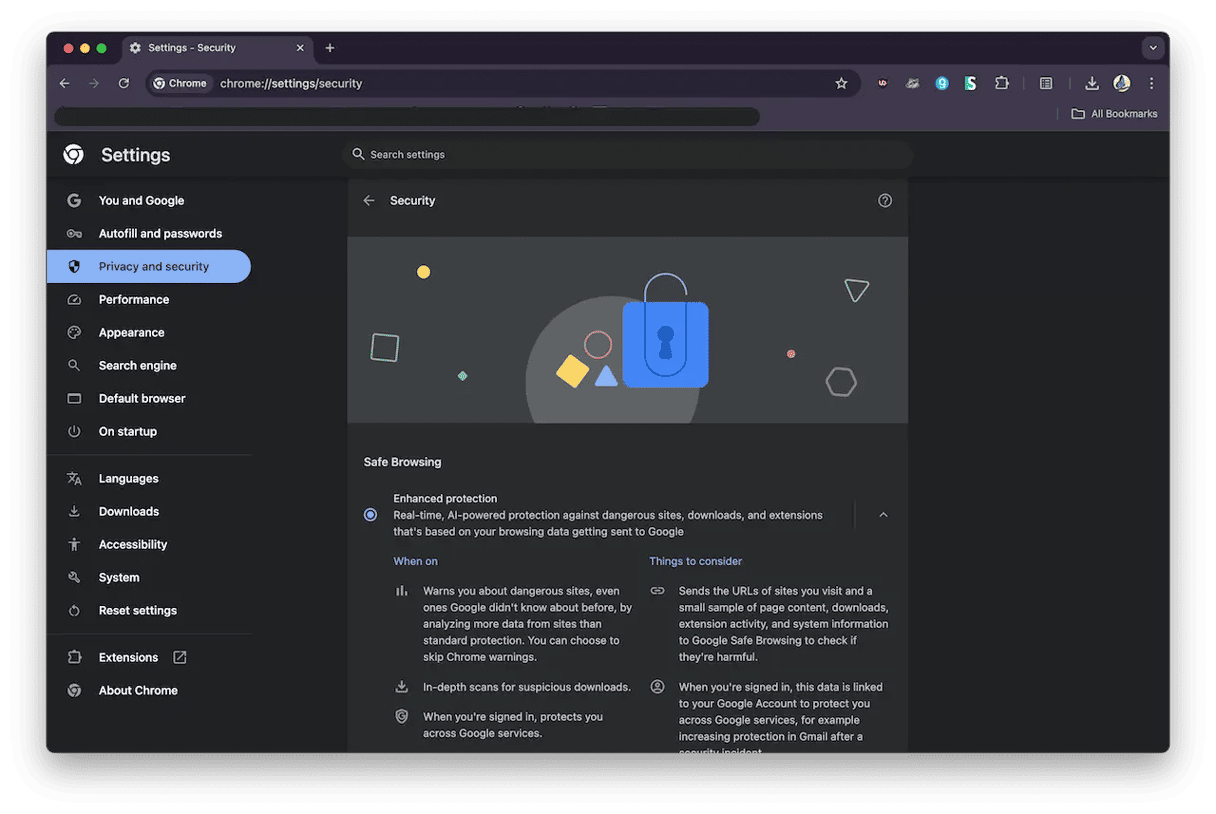
Task: Show downloads via the toolbar download icon
Action: click(1092, 84)
